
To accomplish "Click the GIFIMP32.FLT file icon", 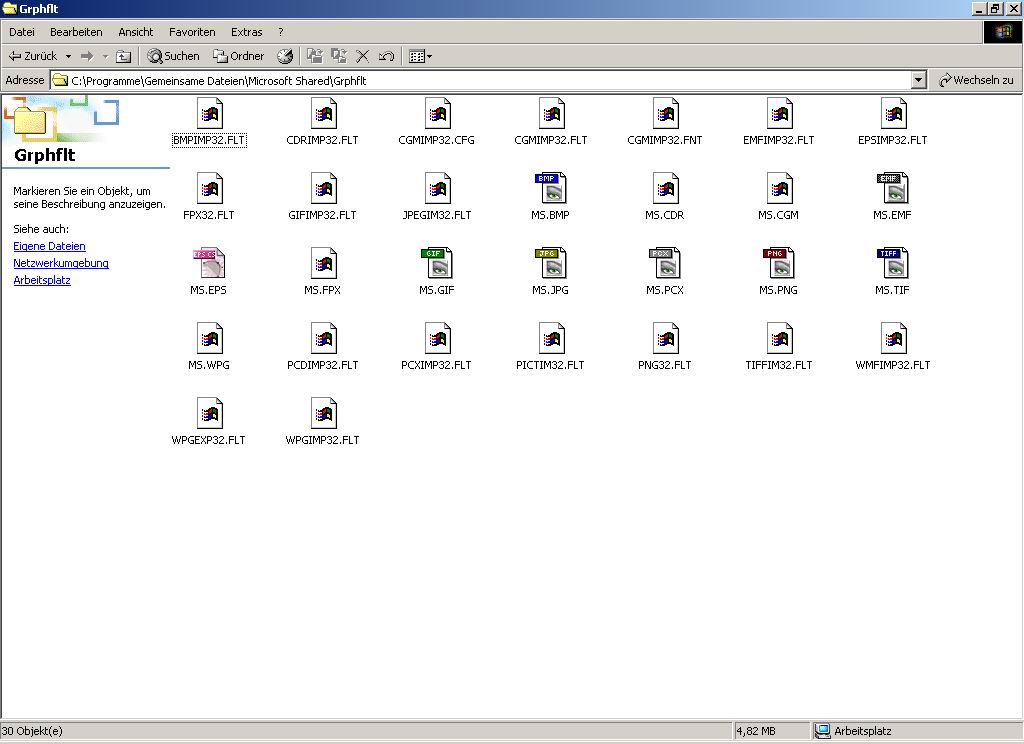I will (323, 189).
